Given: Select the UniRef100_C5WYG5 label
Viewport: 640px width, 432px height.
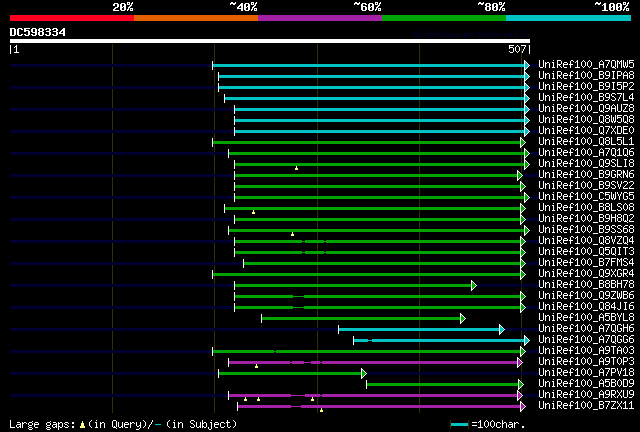Looking at the screenshot, I should pyautogui.click(x=586, y=196).
